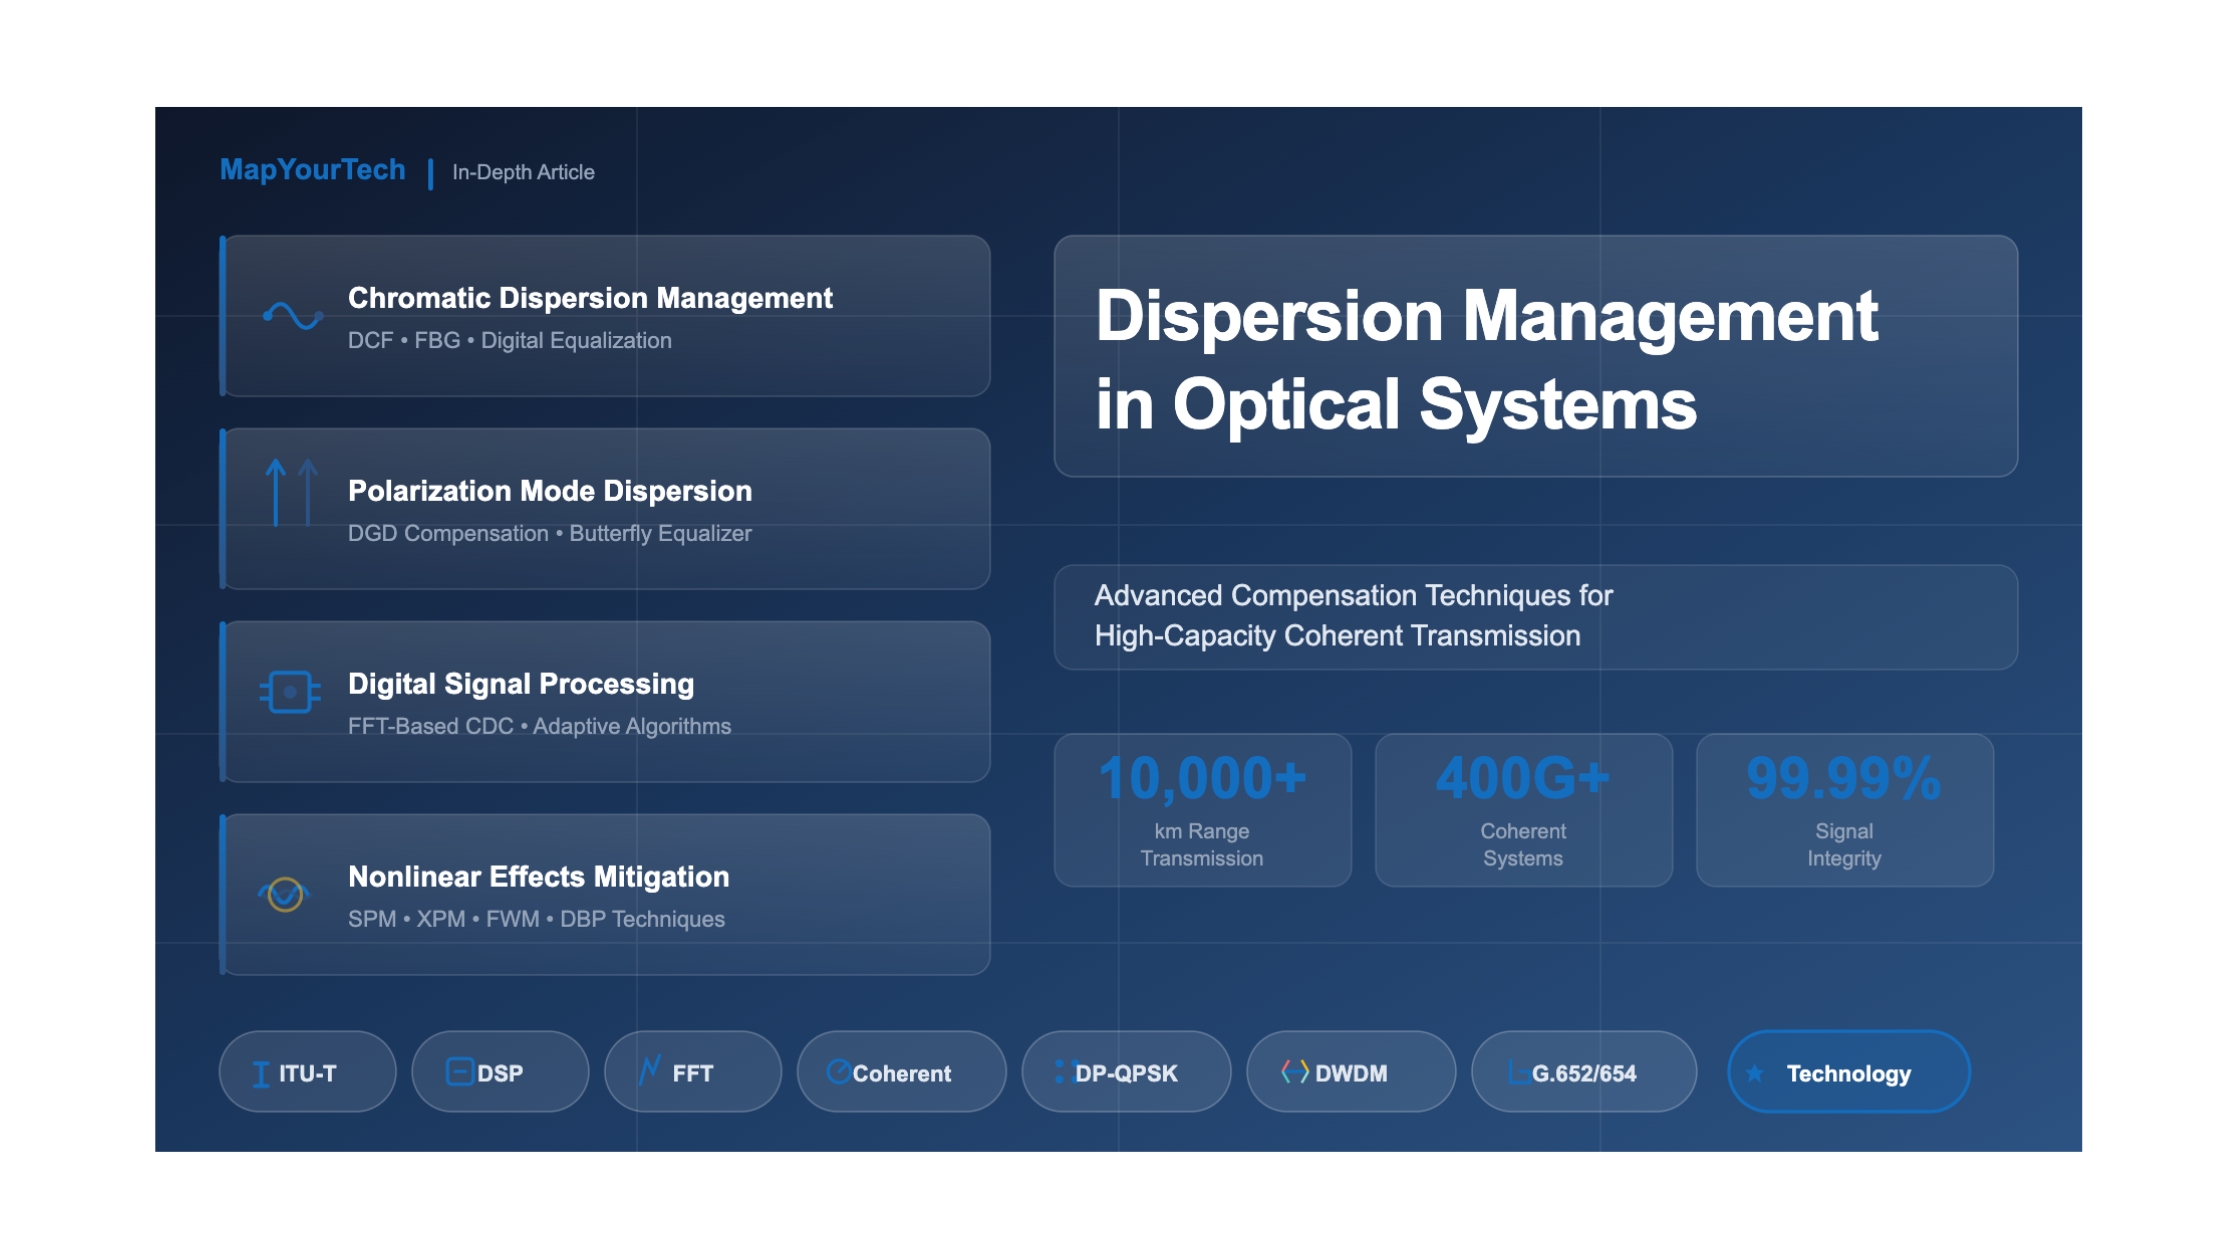
Task: Click the 400G+ Coherent Systems stat box
Action: pos(1523,810)
